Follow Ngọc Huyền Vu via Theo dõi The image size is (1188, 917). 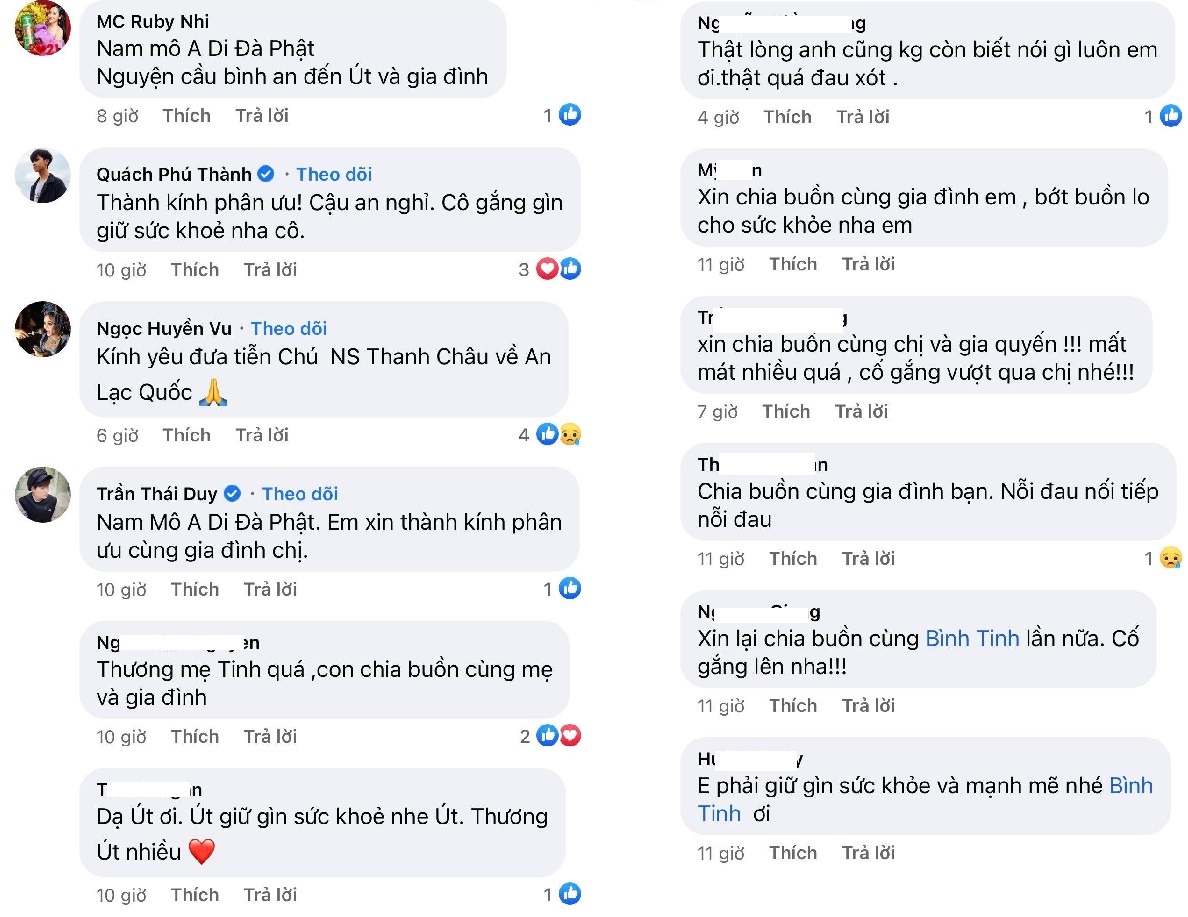(289, 328)
